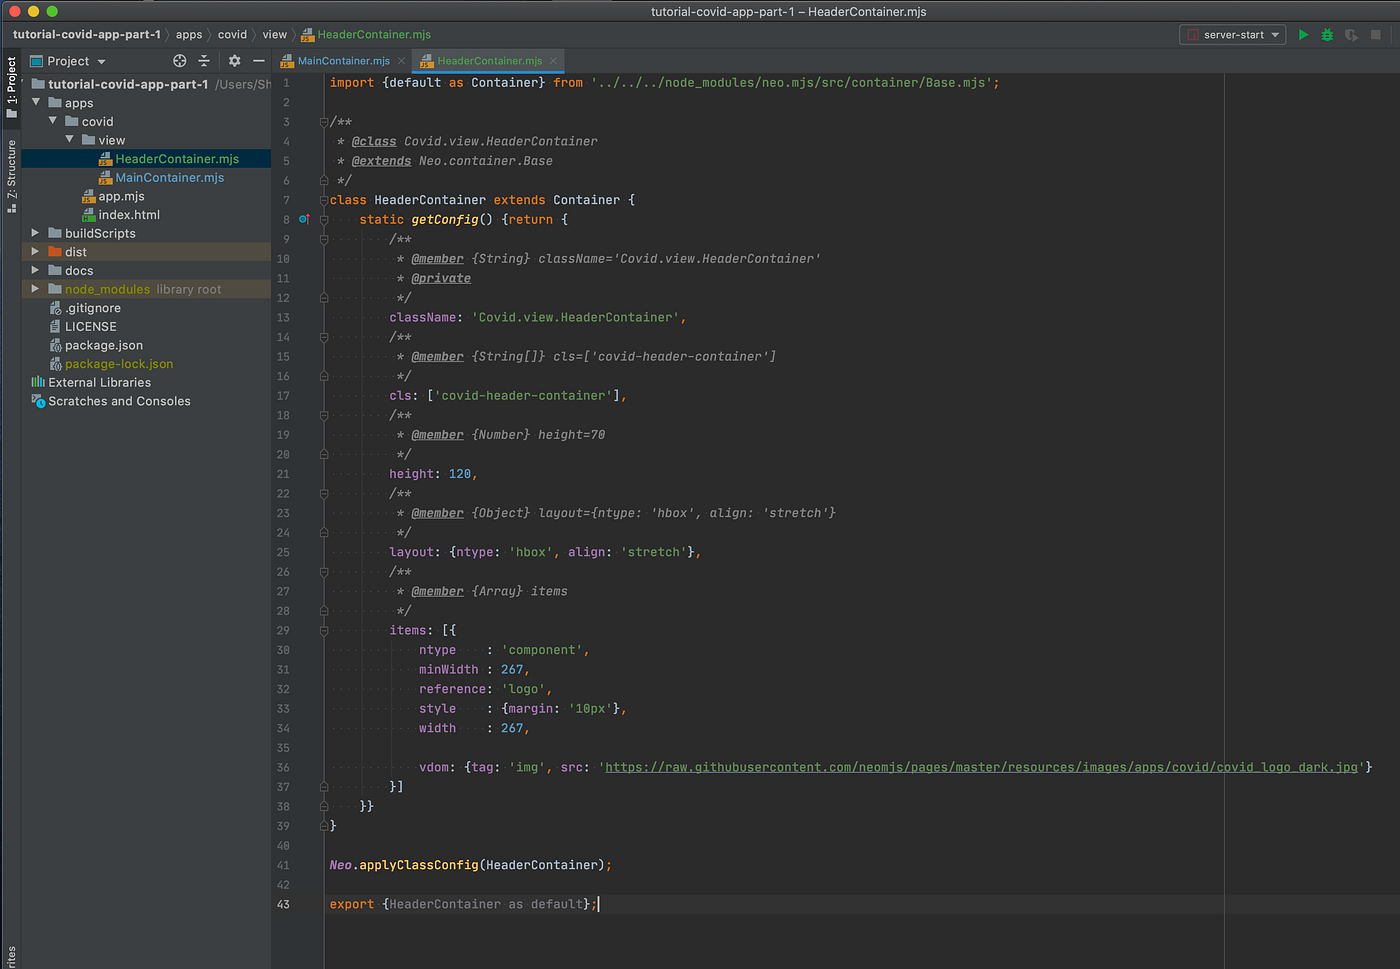This screenshot has height=969, width=1400.
Task: Start debugging with the bug icon
Action: [1328, 34]
